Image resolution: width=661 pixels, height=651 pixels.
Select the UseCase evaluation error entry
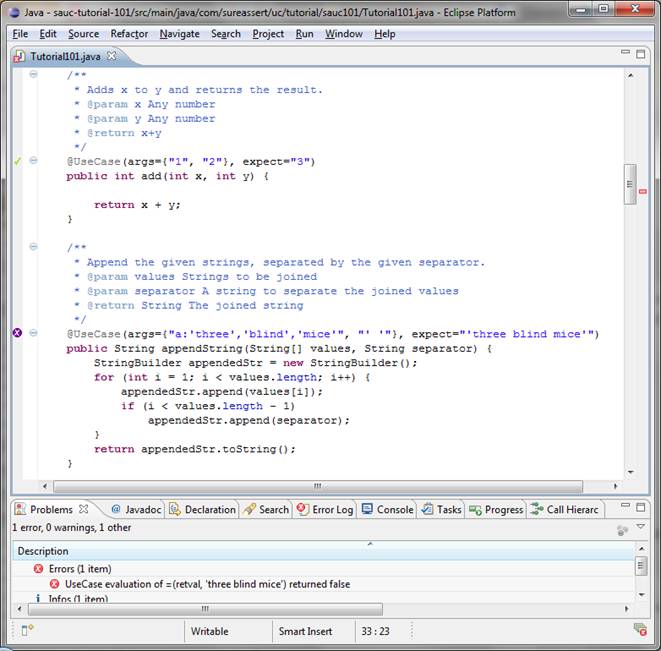tap(207, 584)
